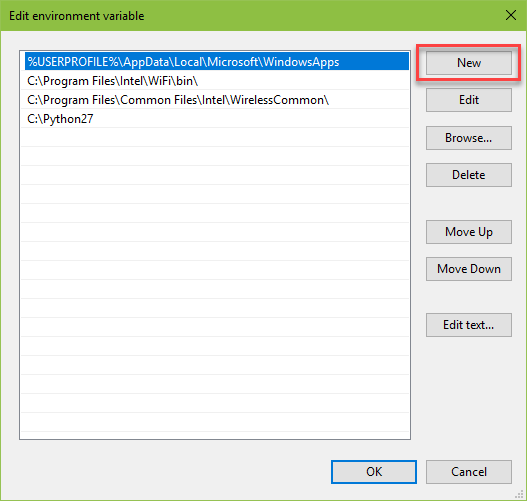Cancel the environment variable dialog
Viewport: 527px width, 501px height.
(x=469, y=472)
